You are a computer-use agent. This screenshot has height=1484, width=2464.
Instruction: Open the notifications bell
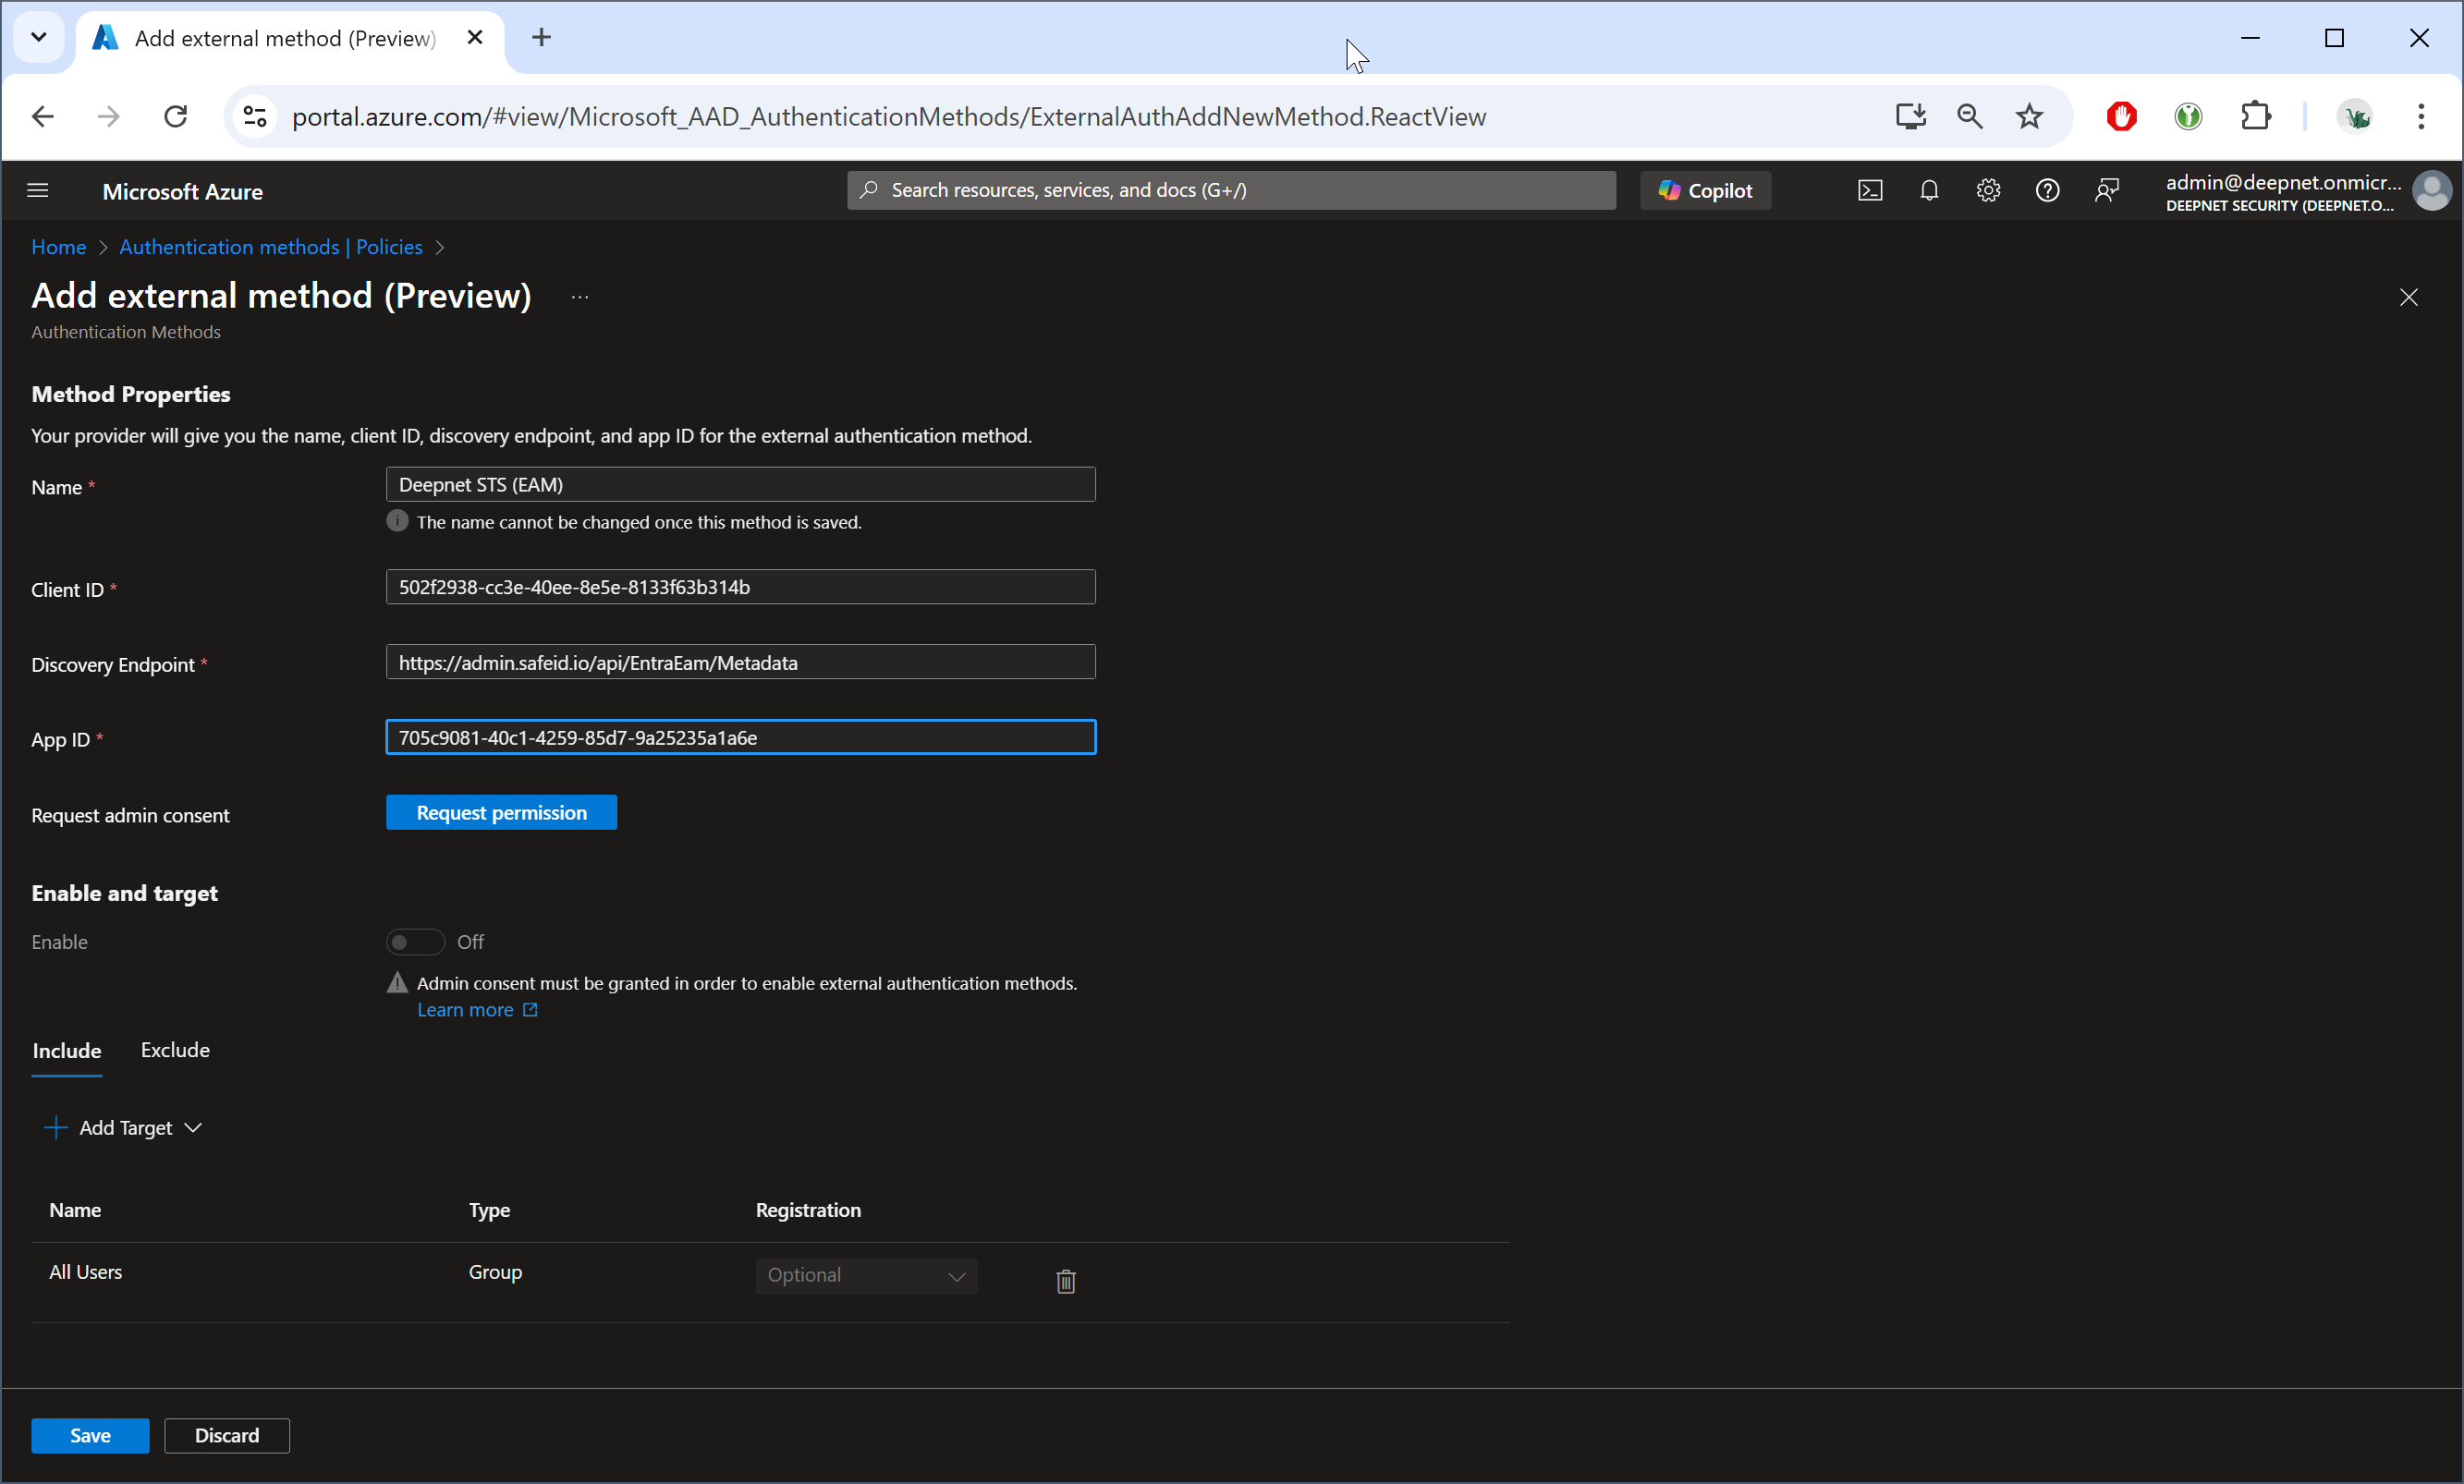pos(1928,190)
